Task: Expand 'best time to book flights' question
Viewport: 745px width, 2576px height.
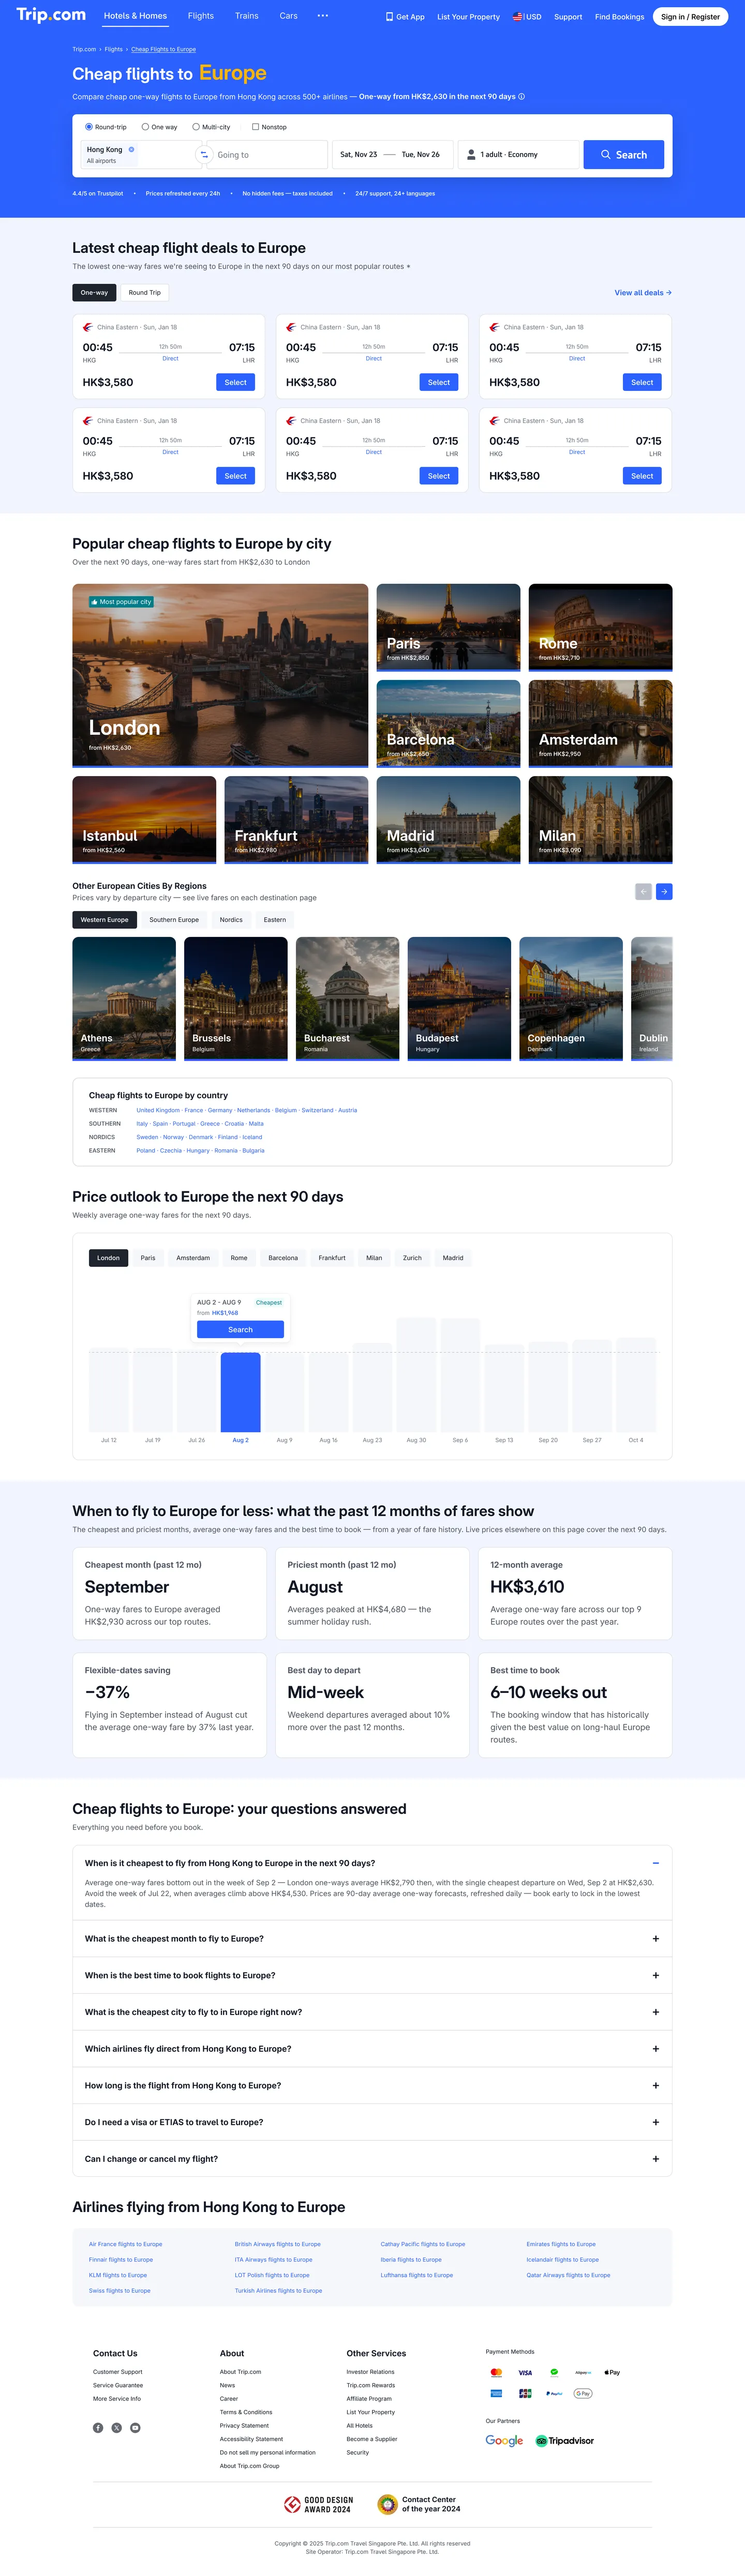Action: 372,1975
